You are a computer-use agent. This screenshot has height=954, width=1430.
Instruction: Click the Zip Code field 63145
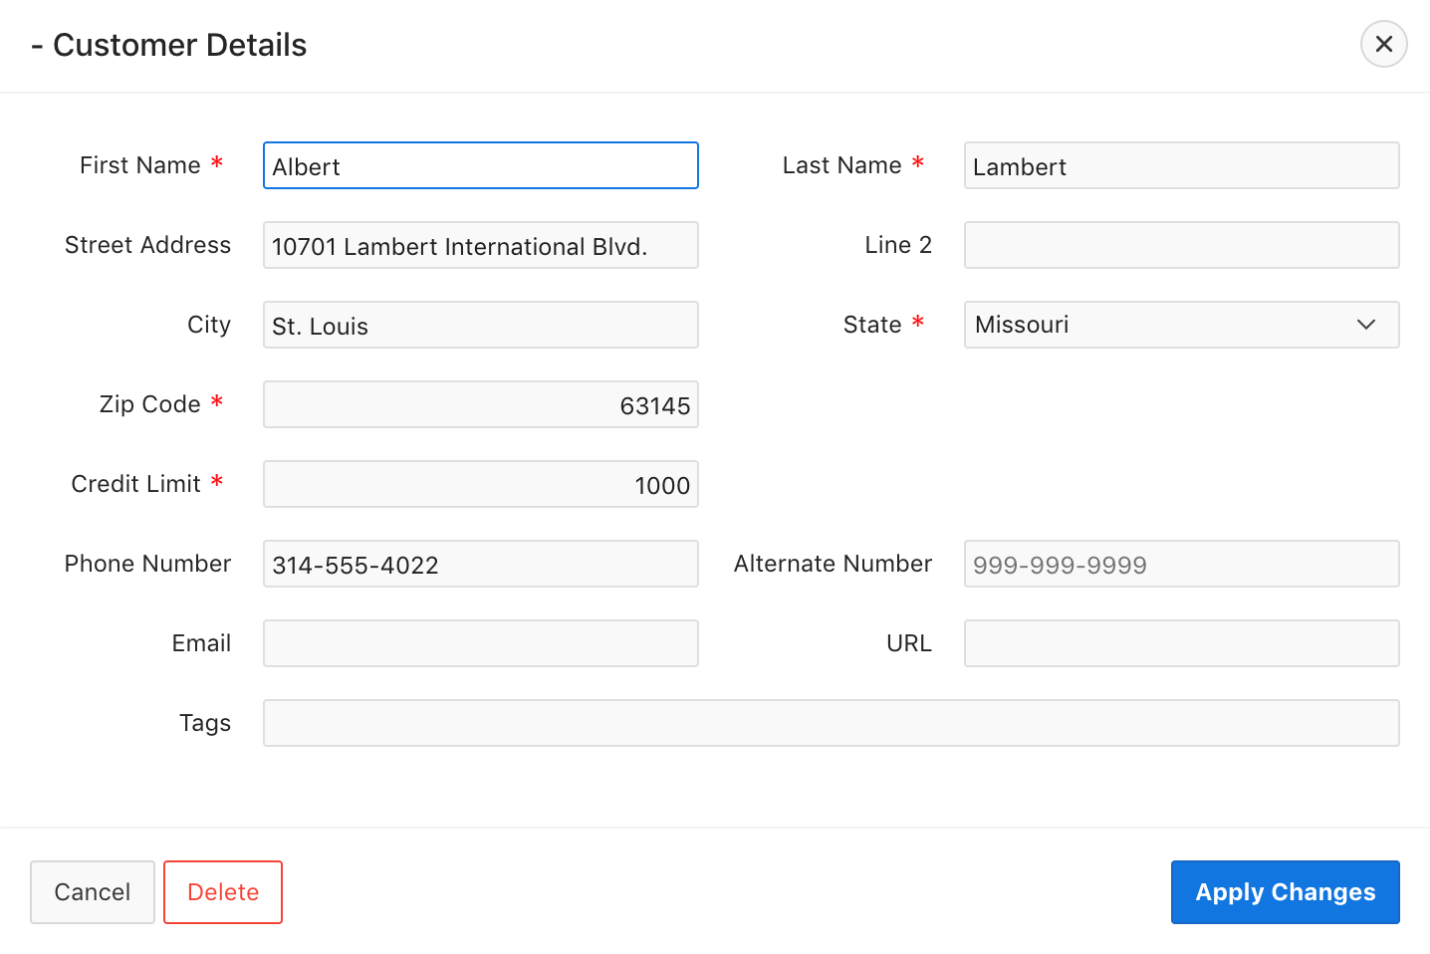pos(480,405)
